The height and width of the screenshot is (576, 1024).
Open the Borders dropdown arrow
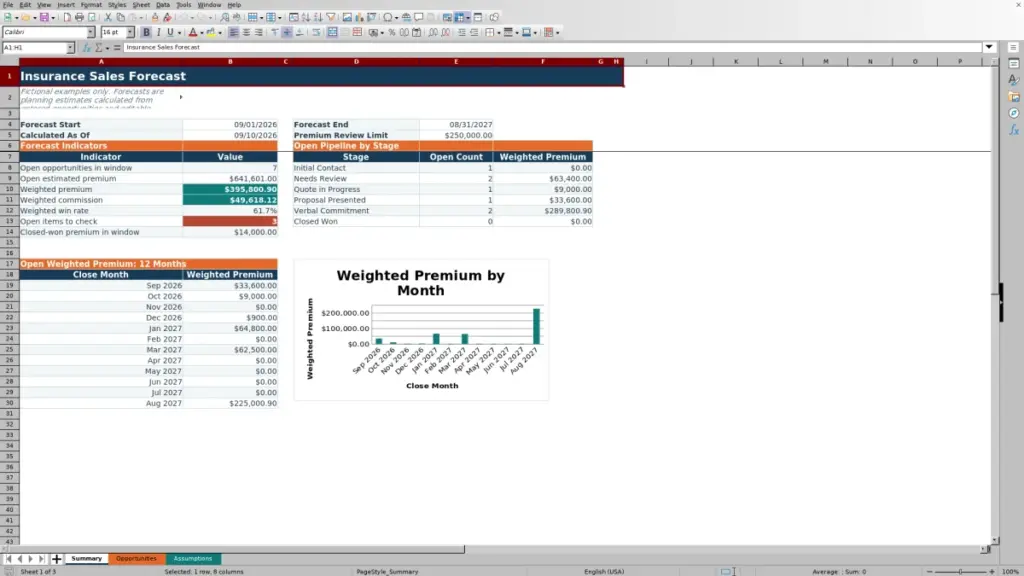point(499,33)
